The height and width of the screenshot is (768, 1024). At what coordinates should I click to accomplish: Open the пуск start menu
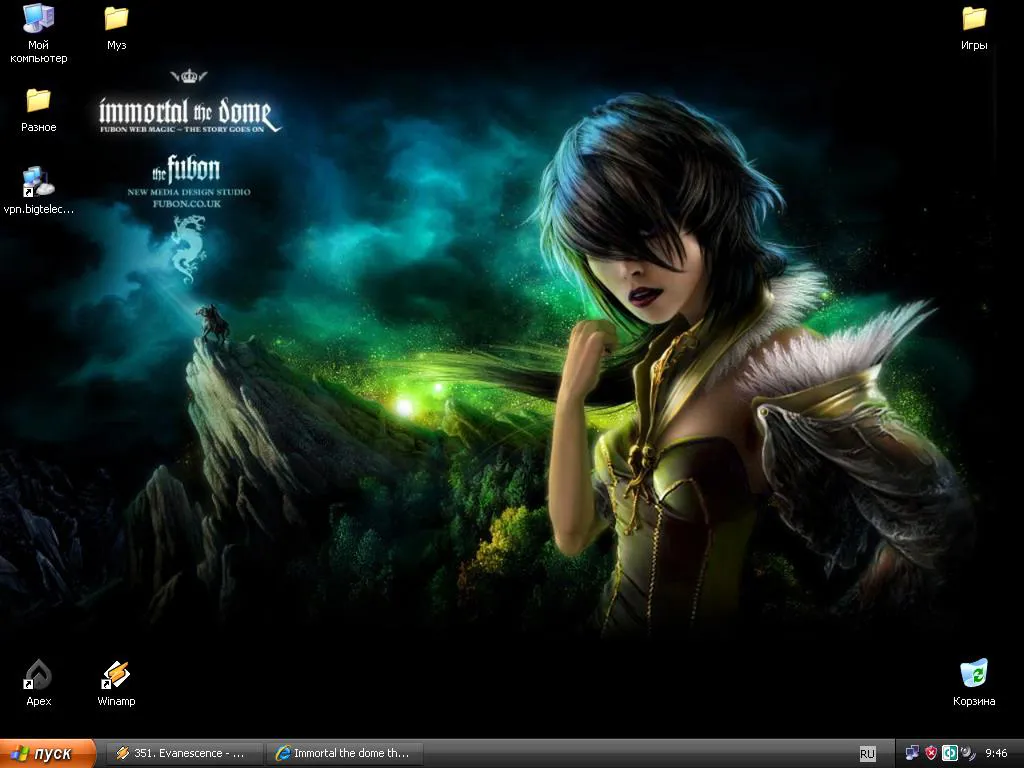[x=48, y=753]
